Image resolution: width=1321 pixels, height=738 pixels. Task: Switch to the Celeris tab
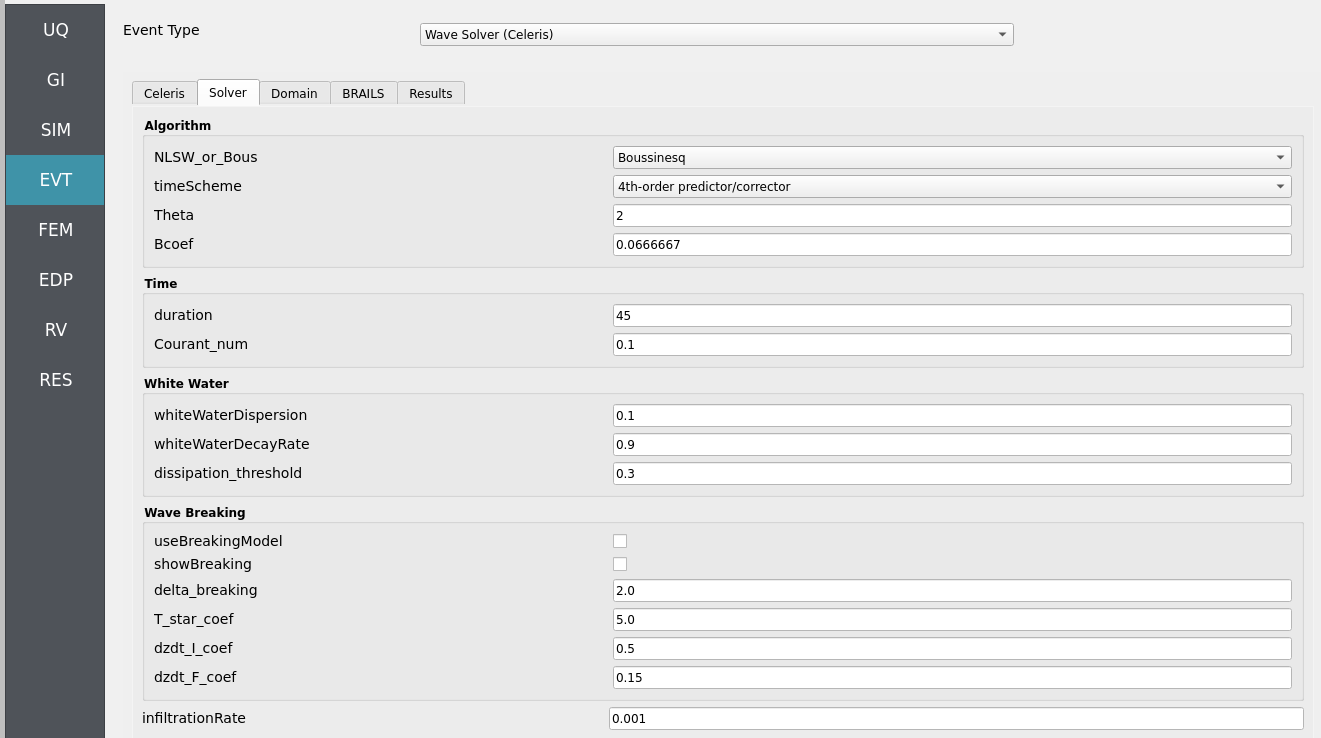[164, 93]
